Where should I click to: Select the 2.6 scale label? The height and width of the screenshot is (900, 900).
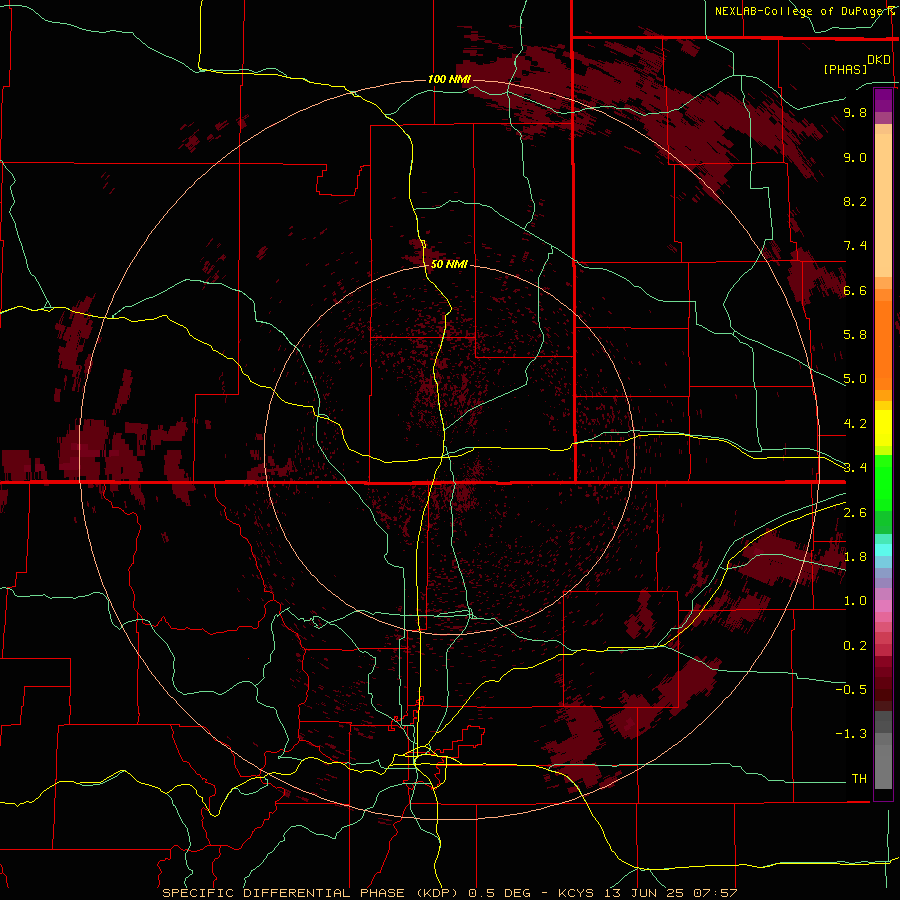855,513
